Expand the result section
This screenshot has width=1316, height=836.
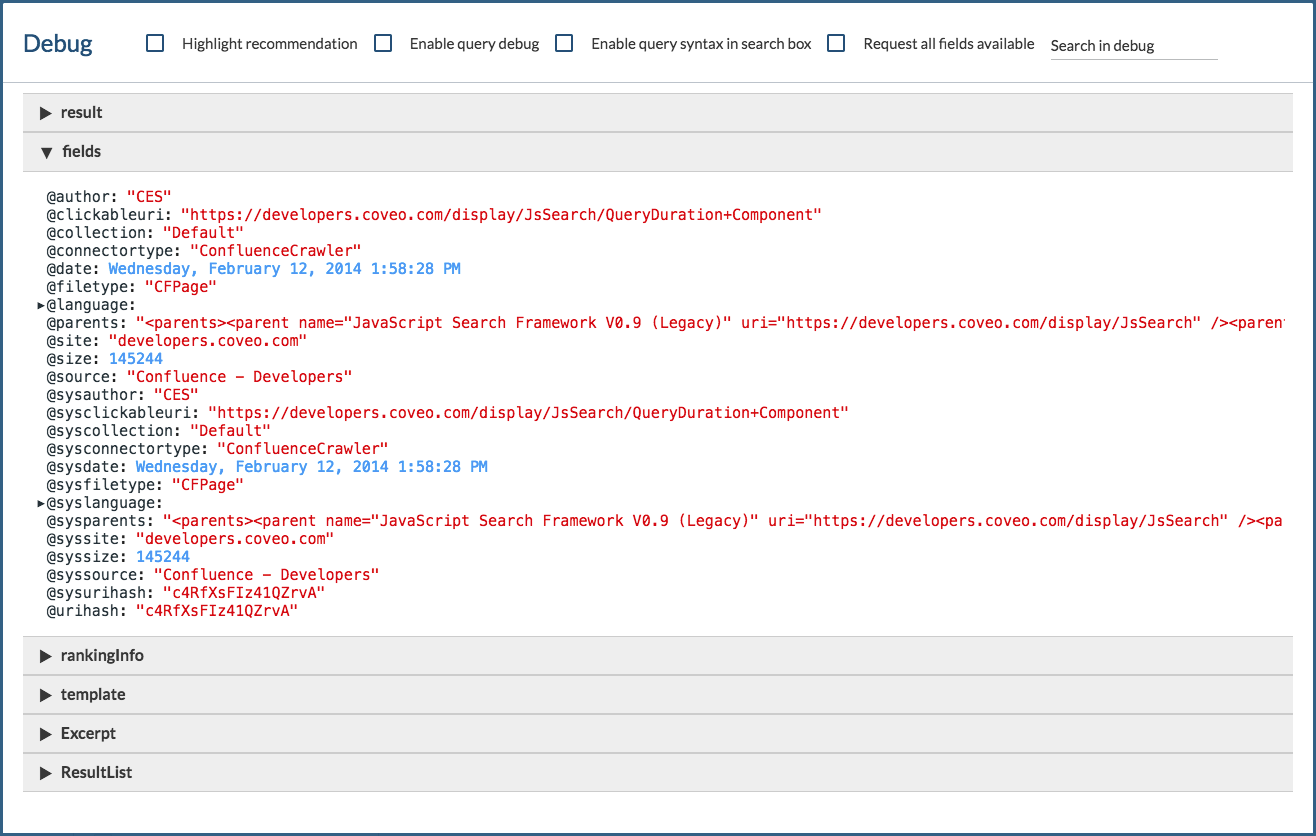657,113
